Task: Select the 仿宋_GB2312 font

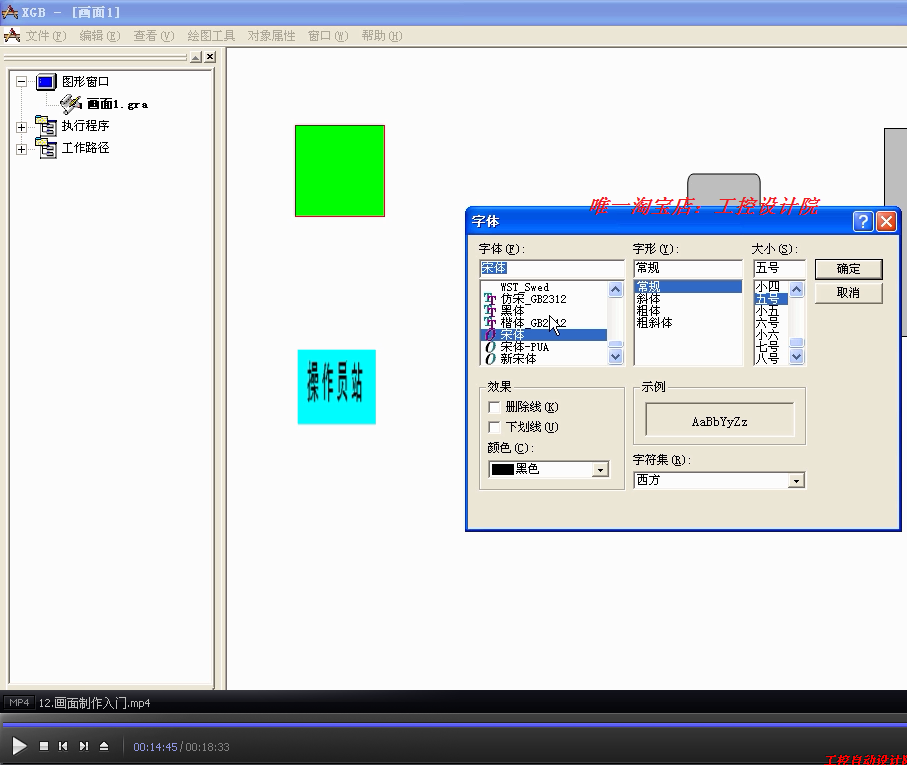Action: [533, 299]
